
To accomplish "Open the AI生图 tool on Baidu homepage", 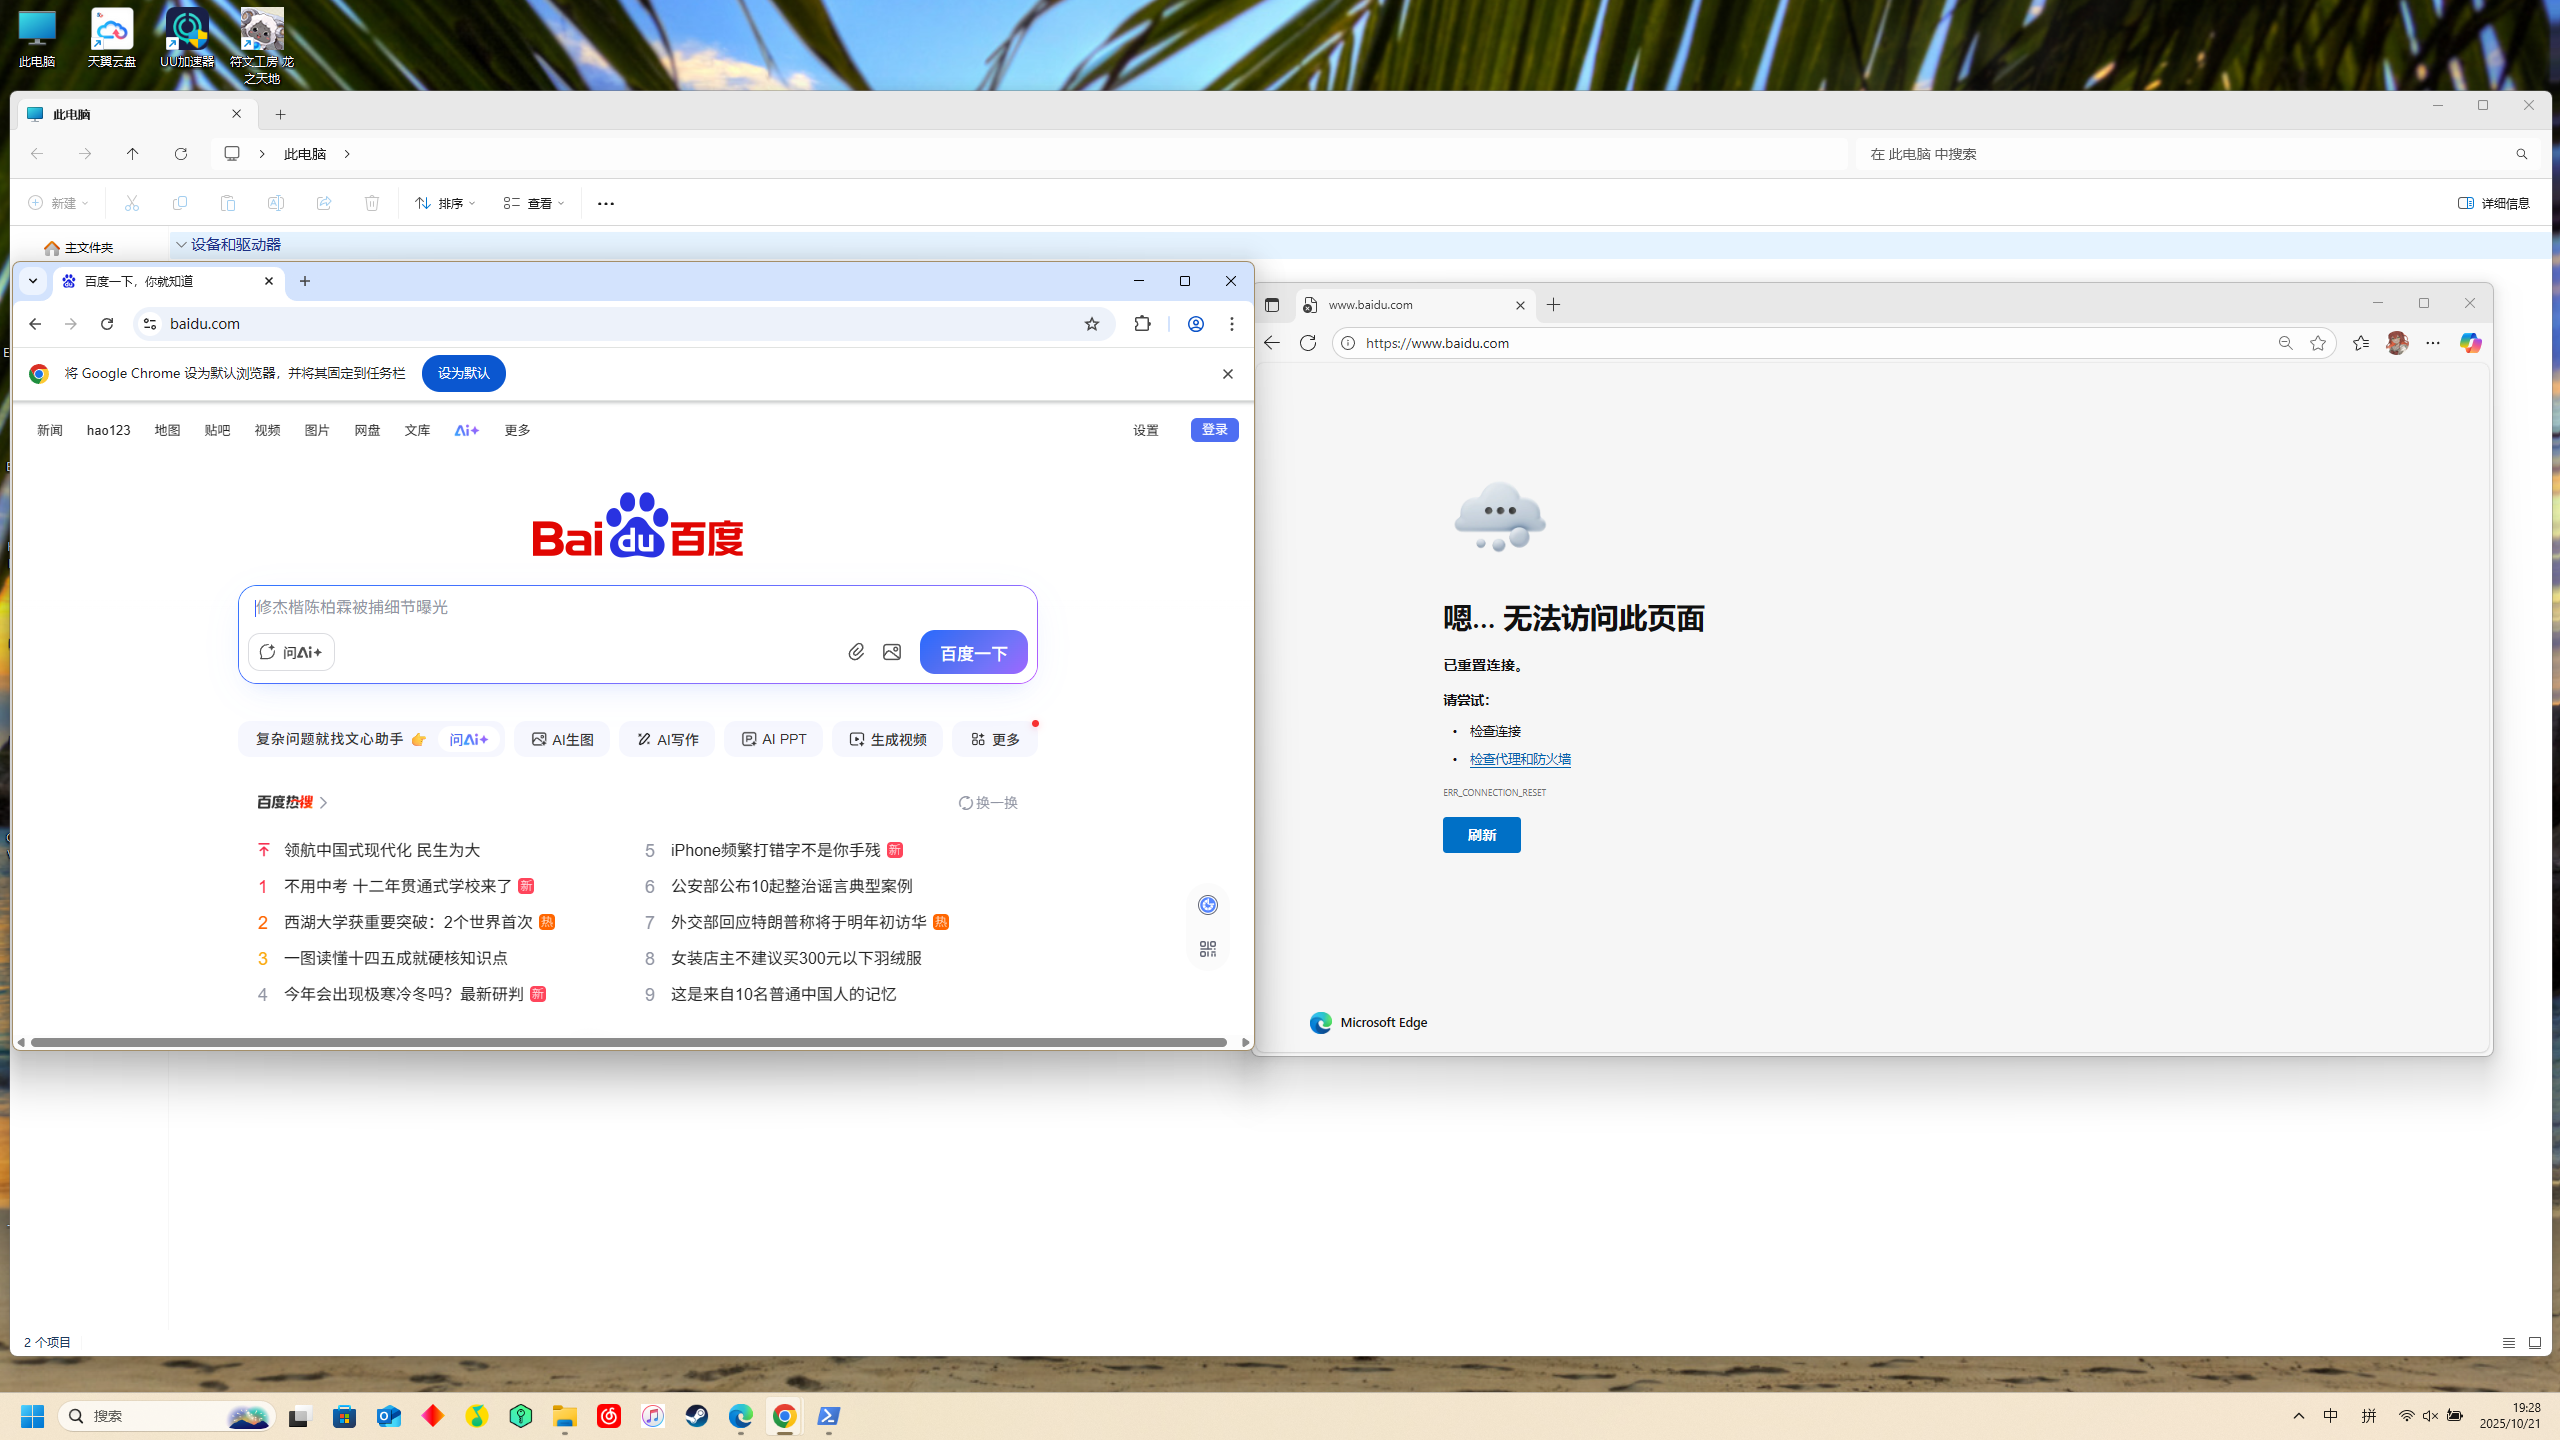I will coord(561,738).
